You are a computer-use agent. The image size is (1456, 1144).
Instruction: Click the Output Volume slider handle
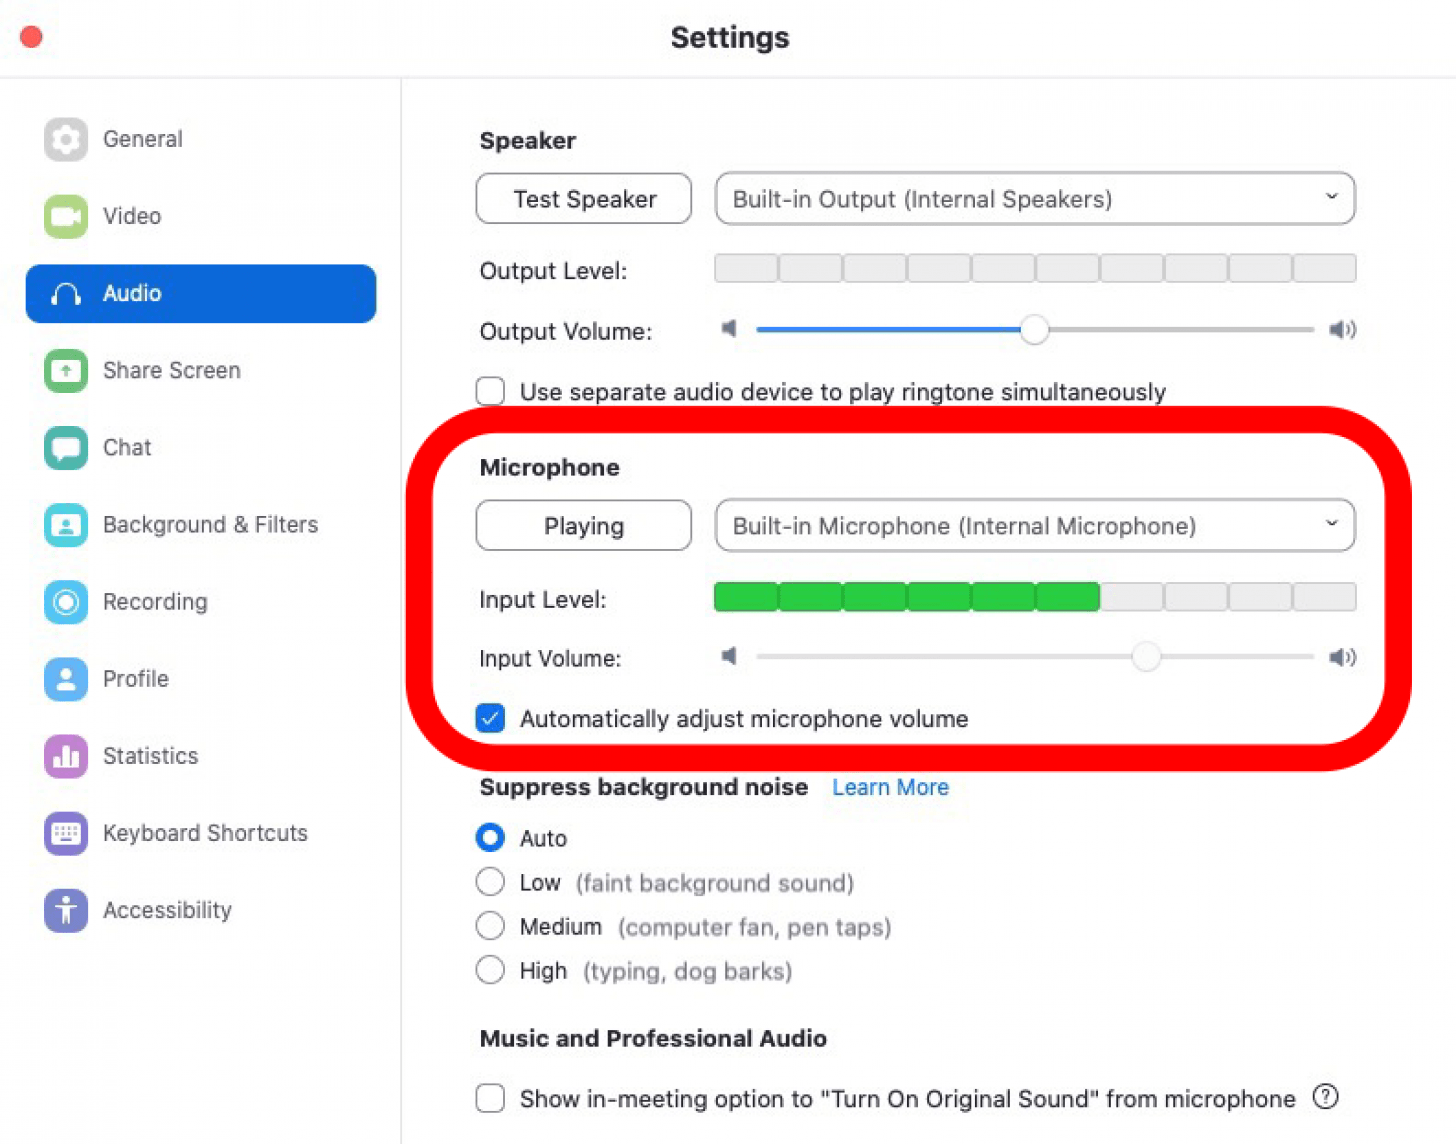pos(1034,330)
